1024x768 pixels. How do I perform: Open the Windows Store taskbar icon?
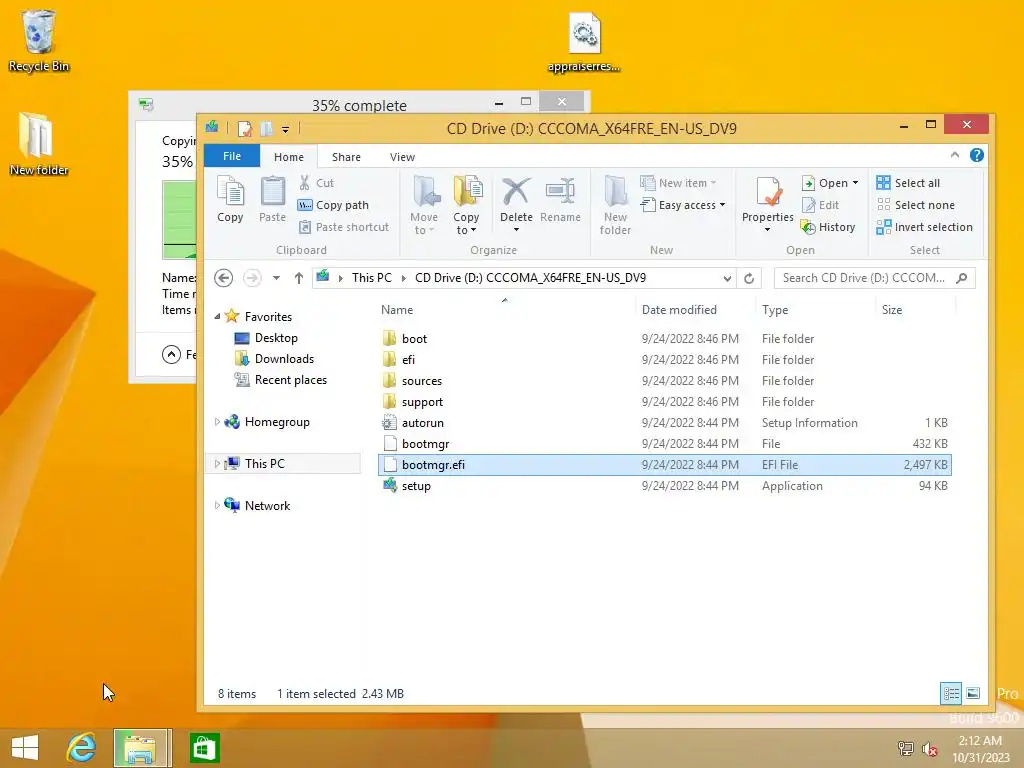(x=204, y=748)
